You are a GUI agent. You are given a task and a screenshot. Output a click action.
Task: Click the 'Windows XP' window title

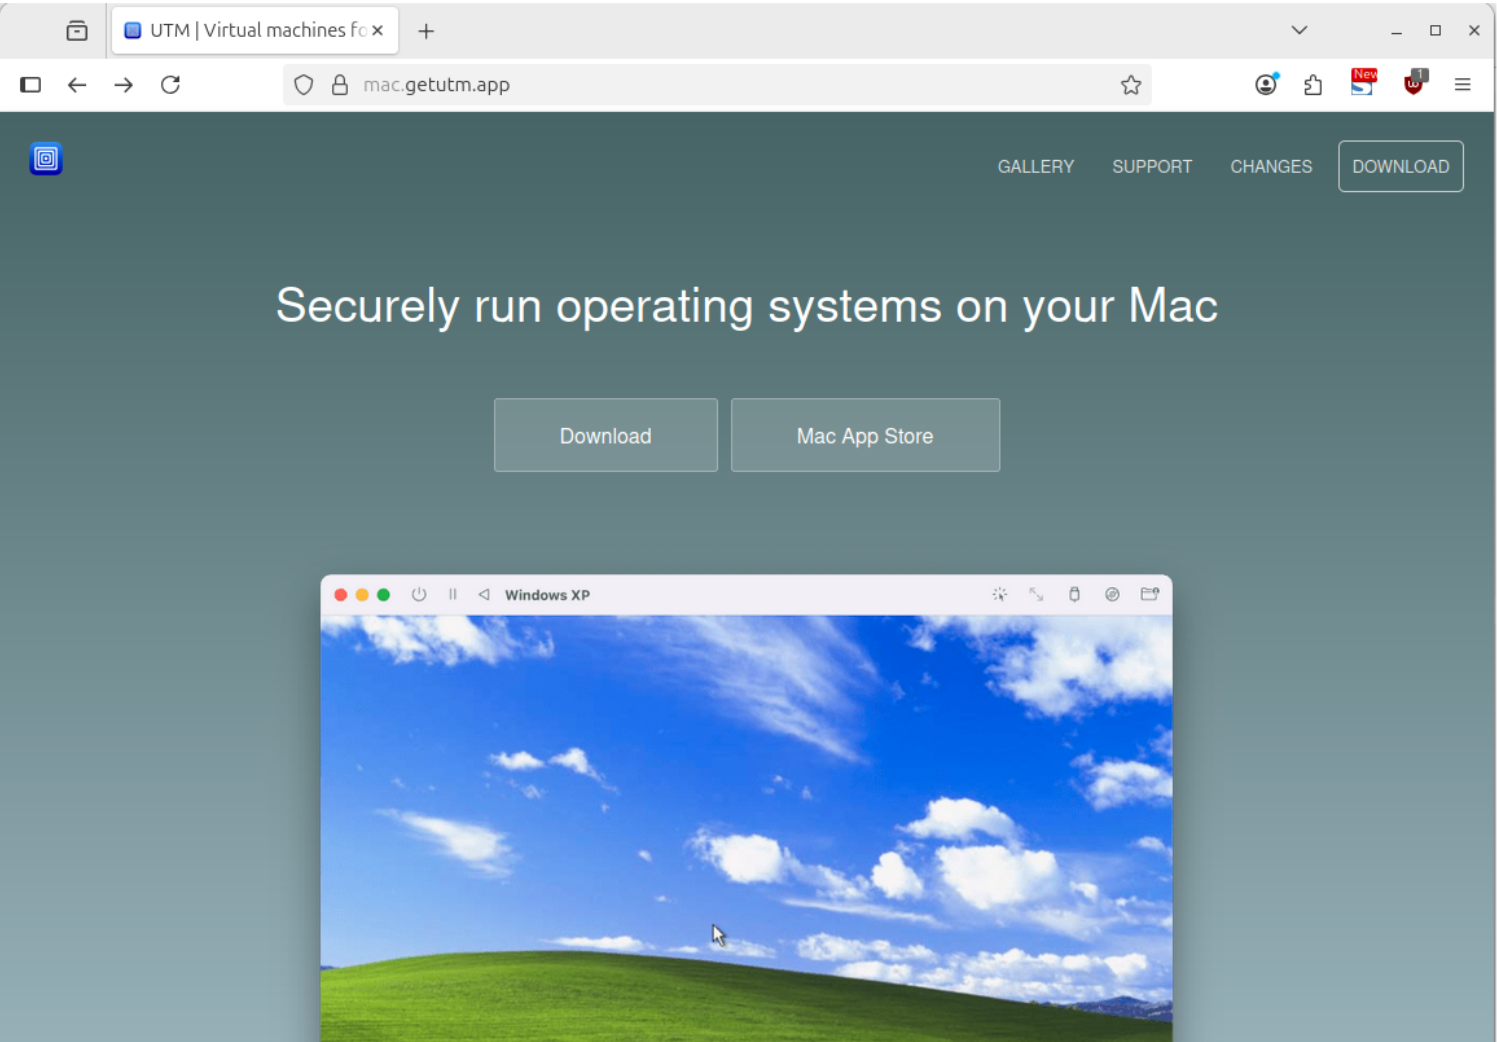click(x=547, y=595)
